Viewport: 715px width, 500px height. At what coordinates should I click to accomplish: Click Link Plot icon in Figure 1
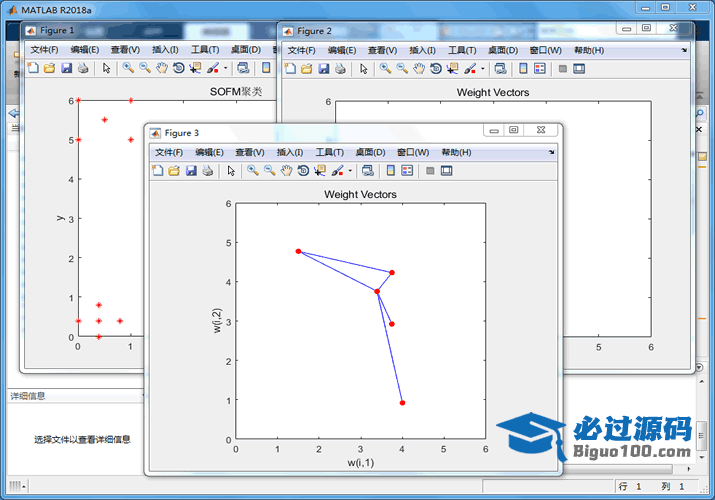[x=243, y=68]
